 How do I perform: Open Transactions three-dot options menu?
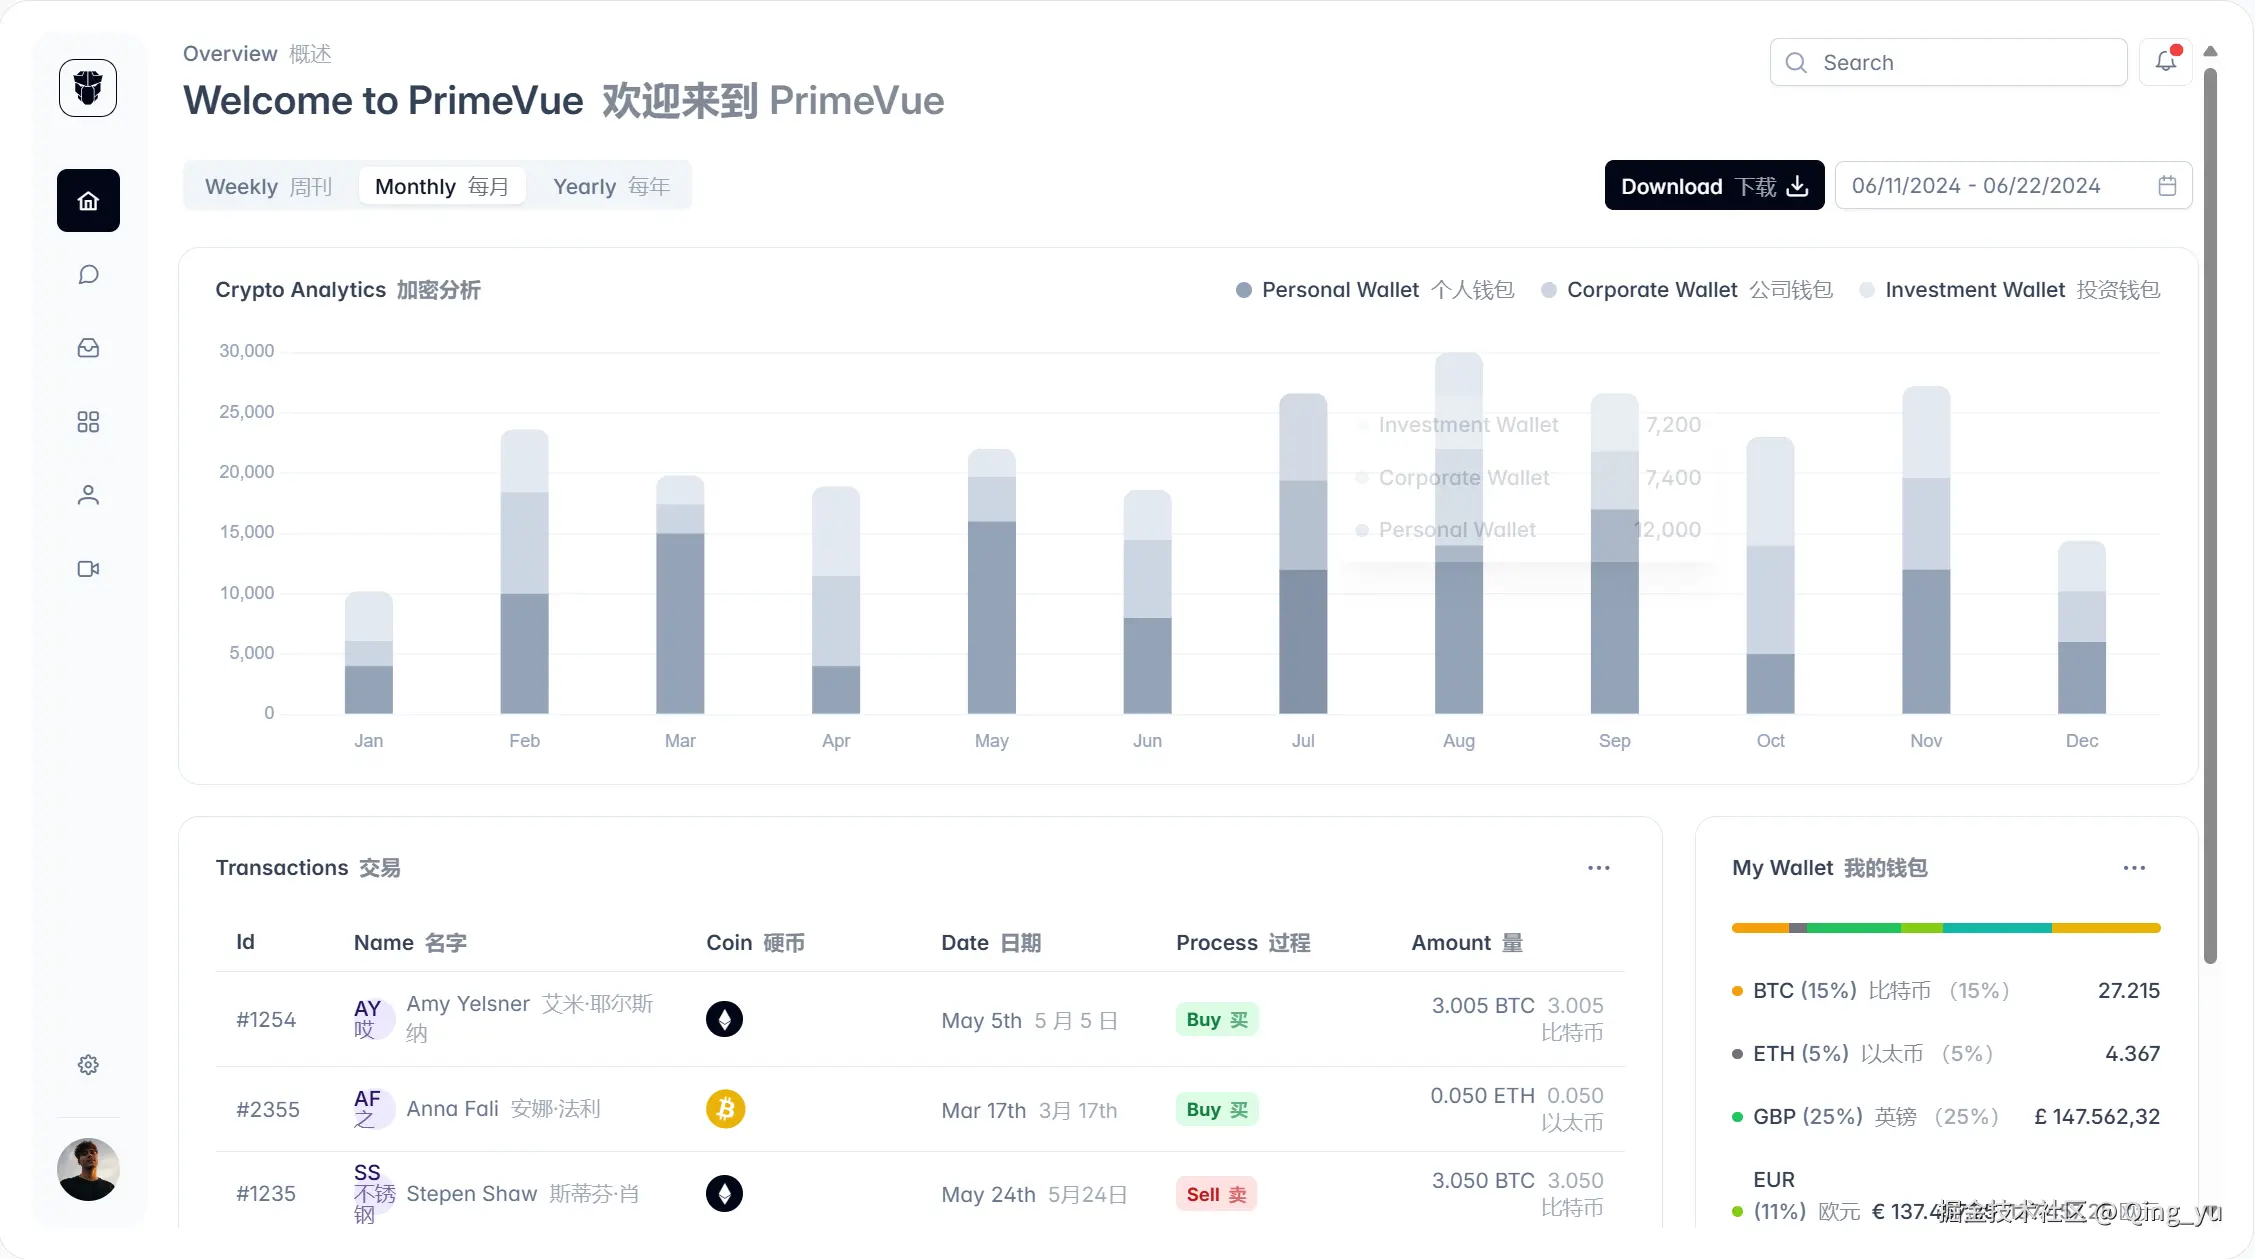click(1598, 868)
